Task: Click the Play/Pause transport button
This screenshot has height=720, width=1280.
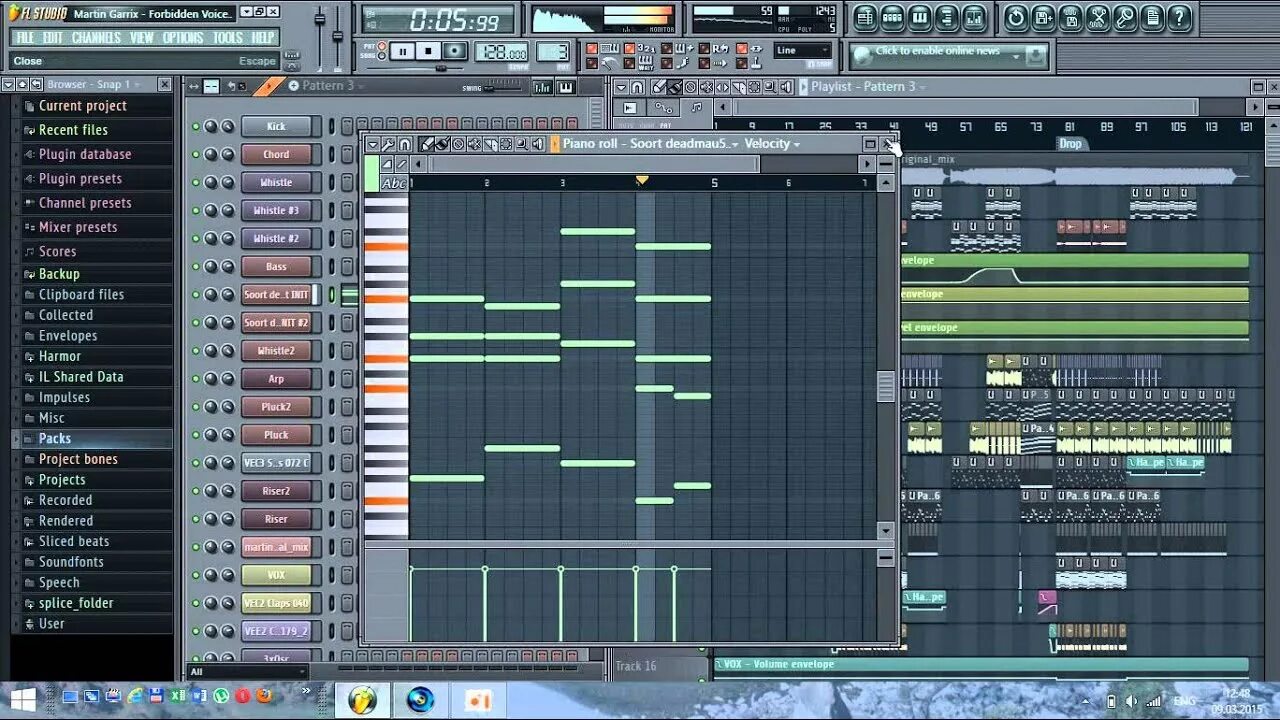Action: tap(403, 52)
